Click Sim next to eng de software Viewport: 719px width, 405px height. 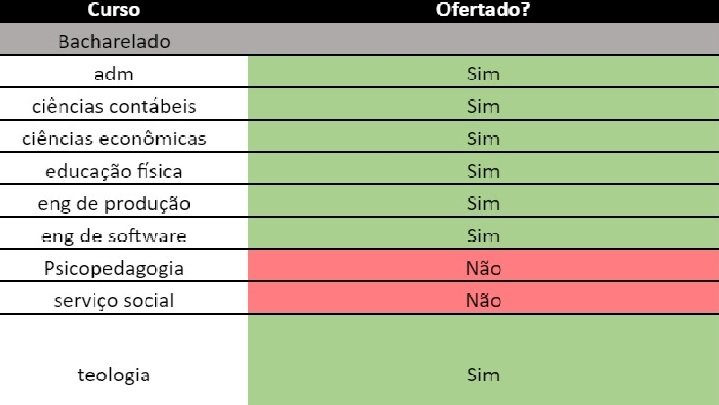[483, 234]
